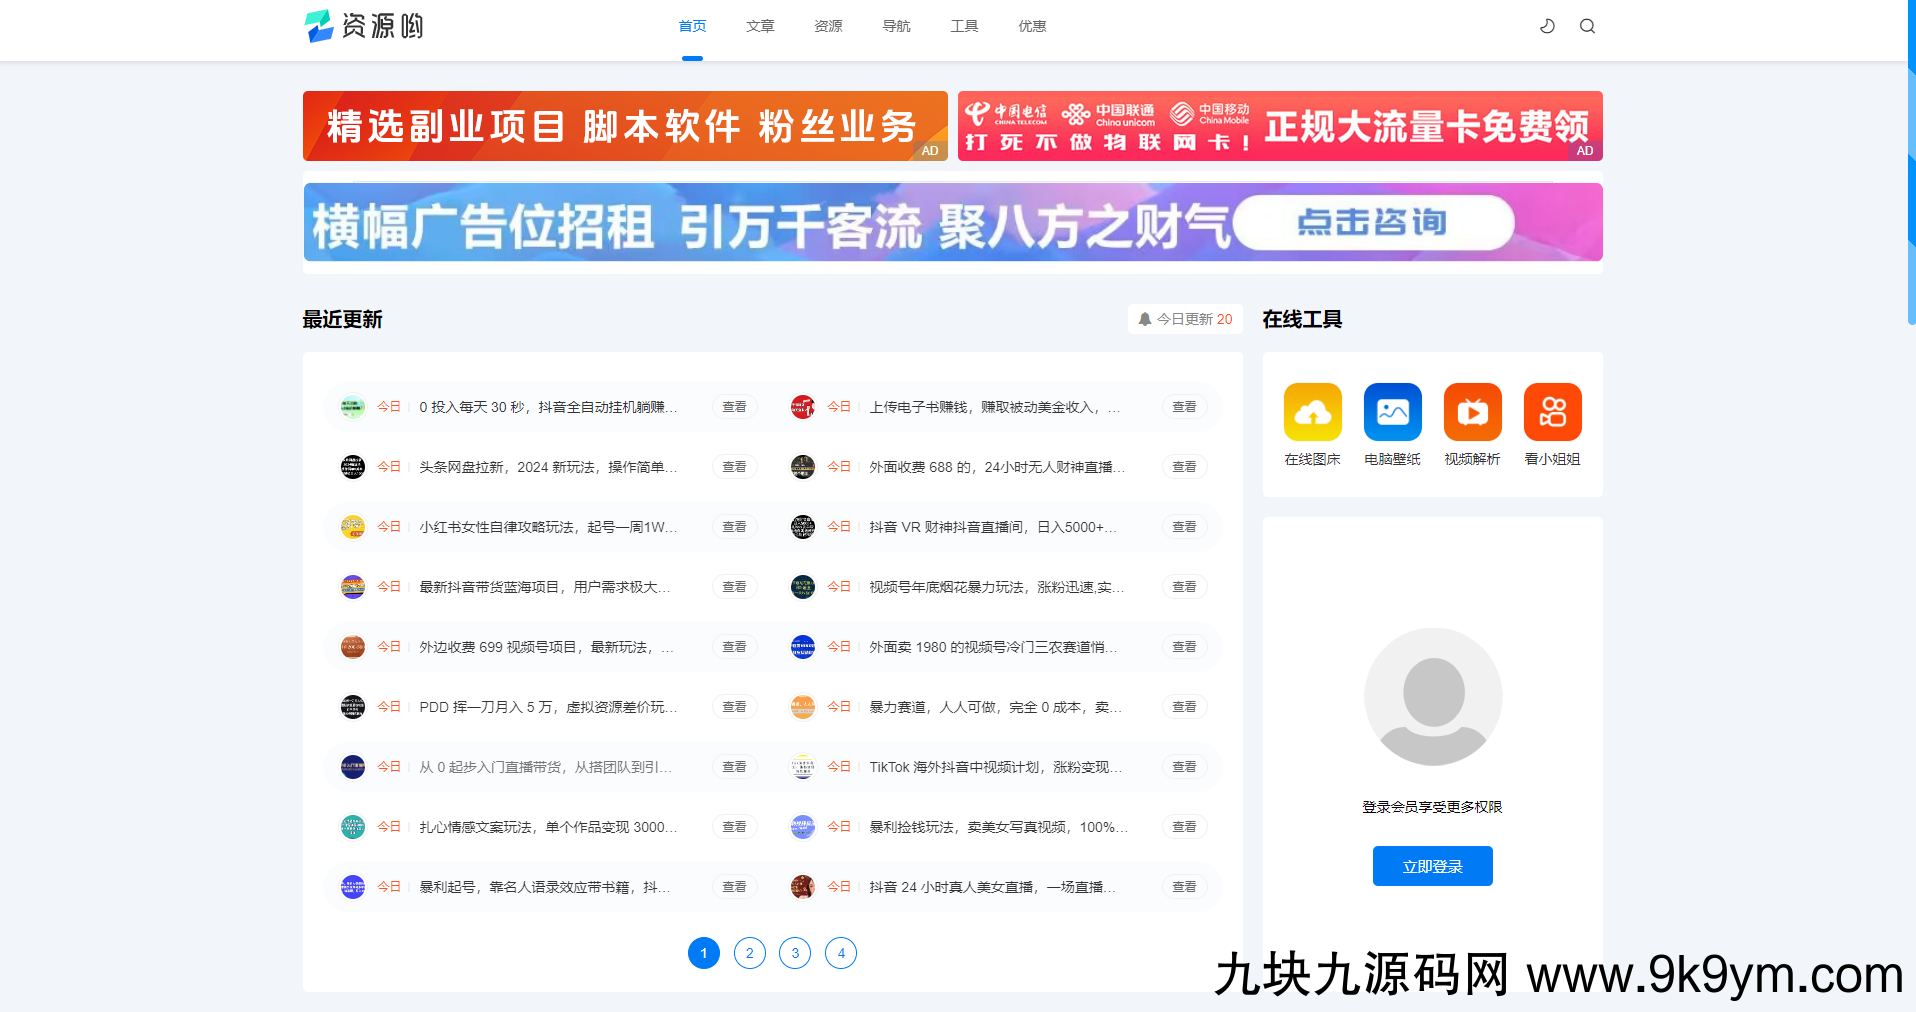Click the 看小姐姐 tool icon
Screen dimensions: 1916x1012
[1552, 411]
